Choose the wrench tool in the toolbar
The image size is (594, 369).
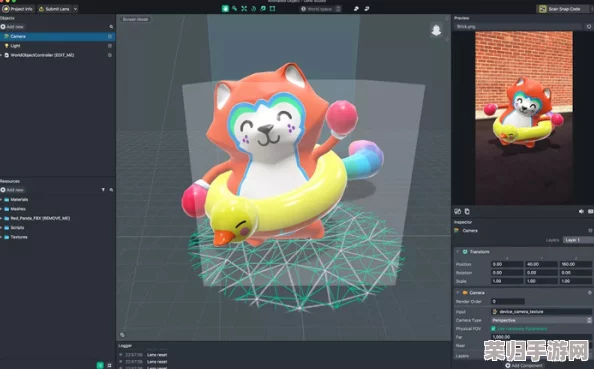pos(234,9)
